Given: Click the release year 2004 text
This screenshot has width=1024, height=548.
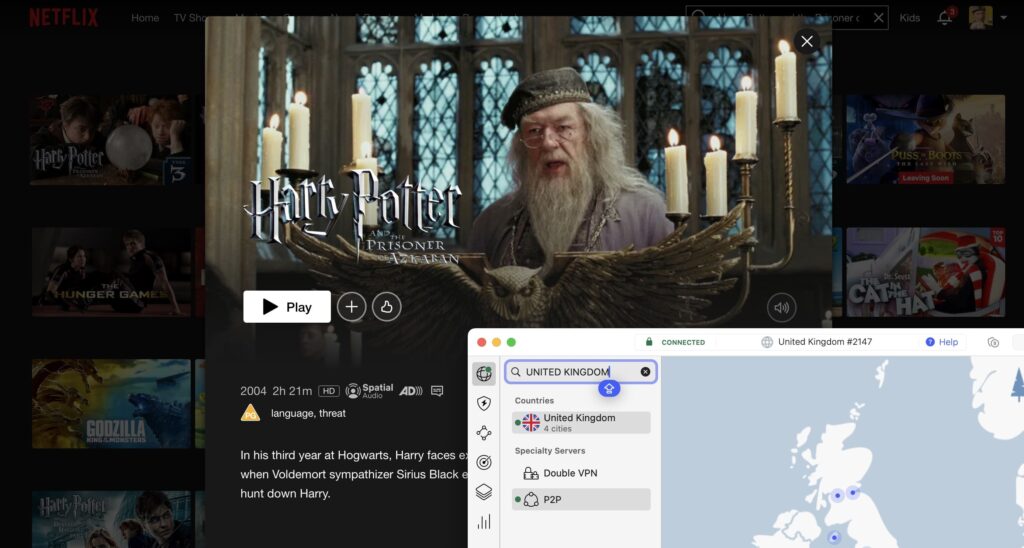Looking at the screenshot, I should point(253,391).
